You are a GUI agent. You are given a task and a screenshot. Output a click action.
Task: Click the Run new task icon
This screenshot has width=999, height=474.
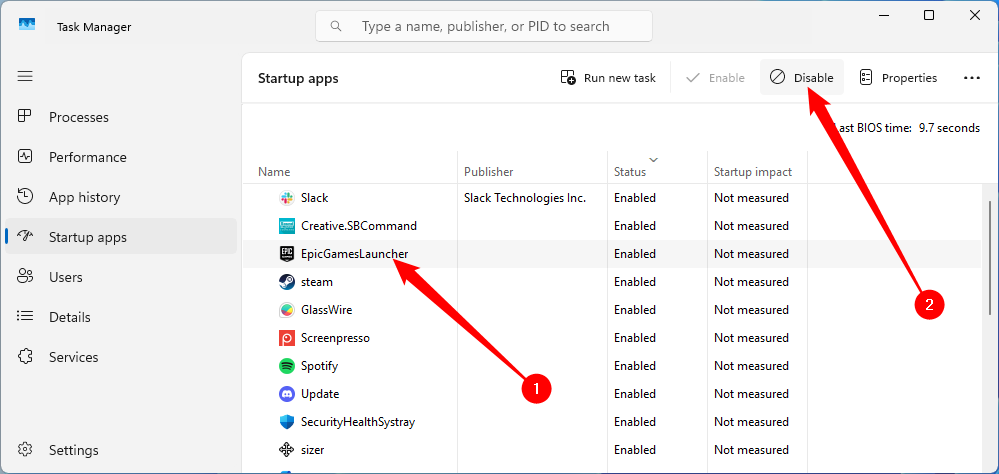click(x=568, y=78)
